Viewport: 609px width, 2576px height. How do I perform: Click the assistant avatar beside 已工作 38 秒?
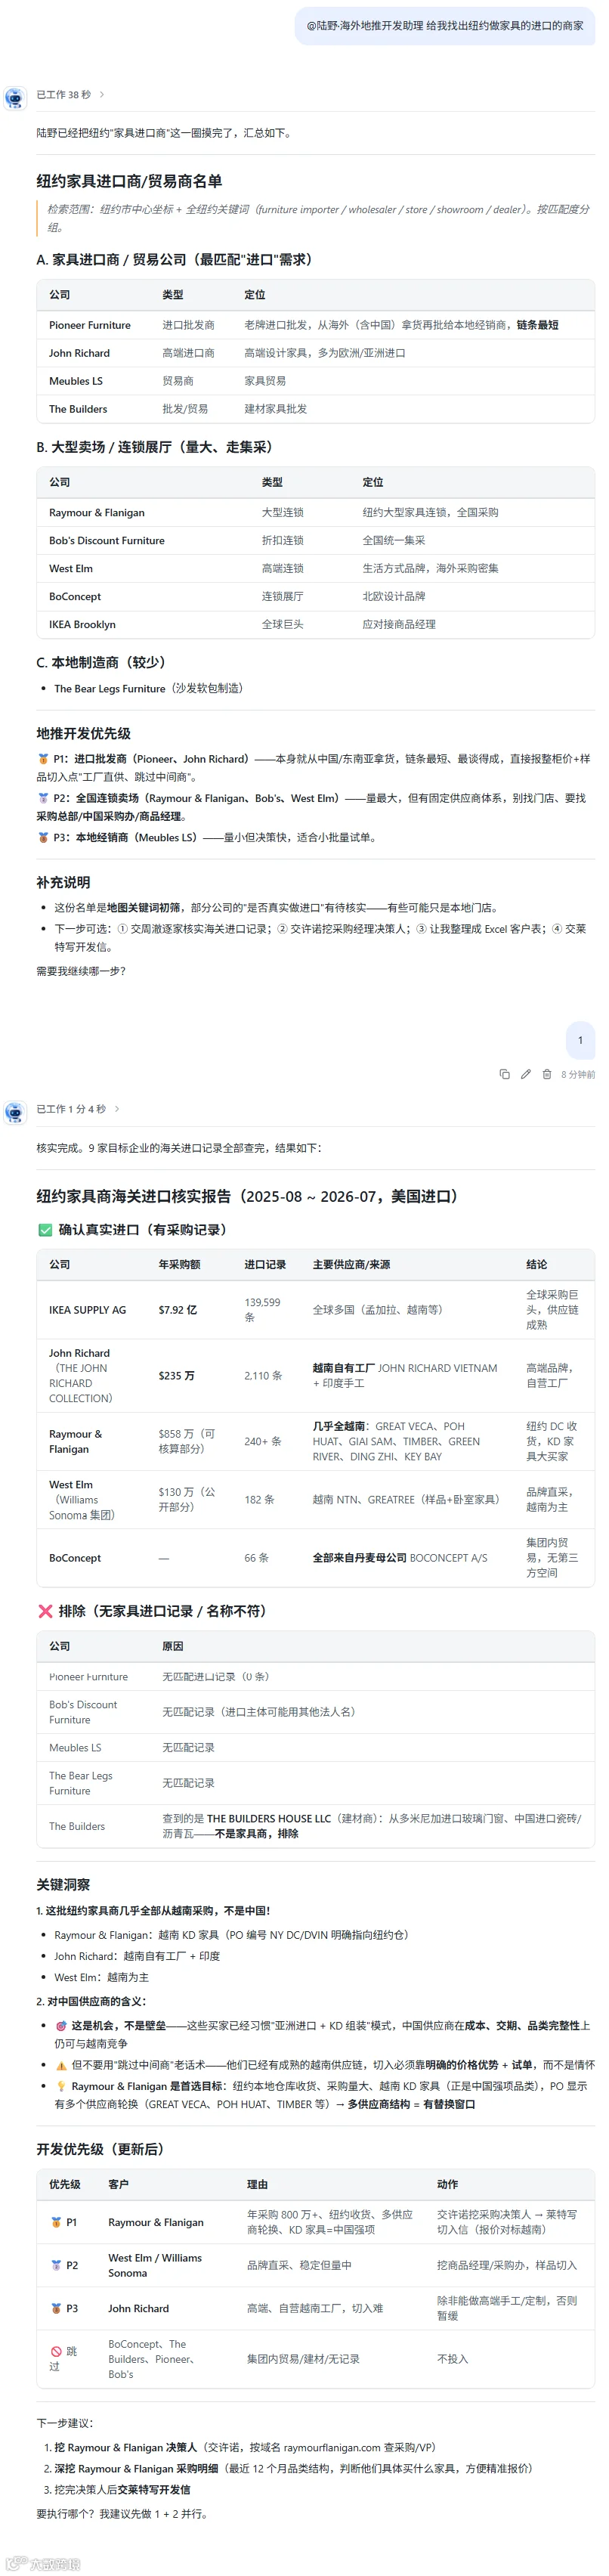click(14, 97)
